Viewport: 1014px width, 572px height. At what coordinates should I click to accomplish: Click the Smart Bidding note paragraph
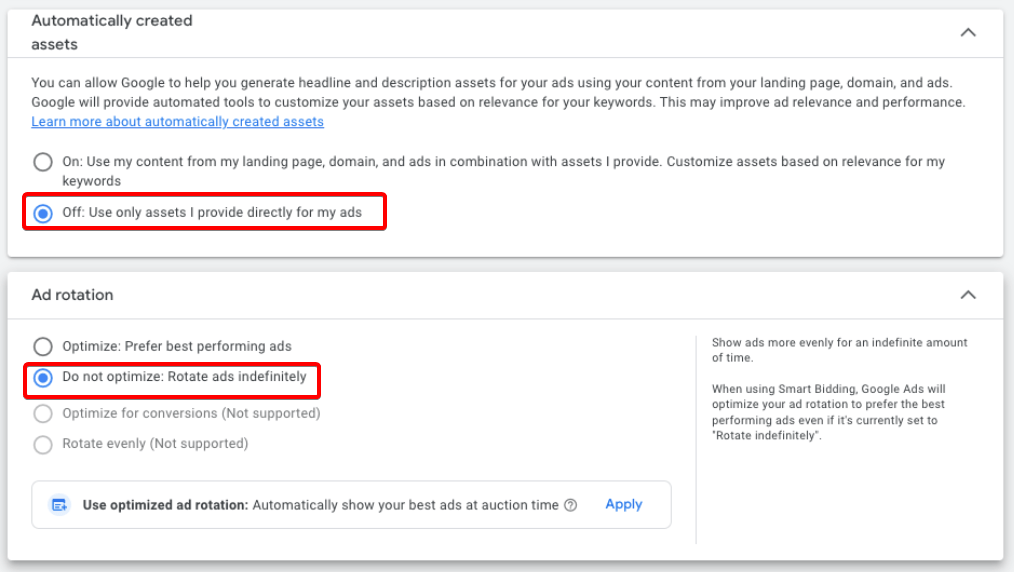coord(828,412)
